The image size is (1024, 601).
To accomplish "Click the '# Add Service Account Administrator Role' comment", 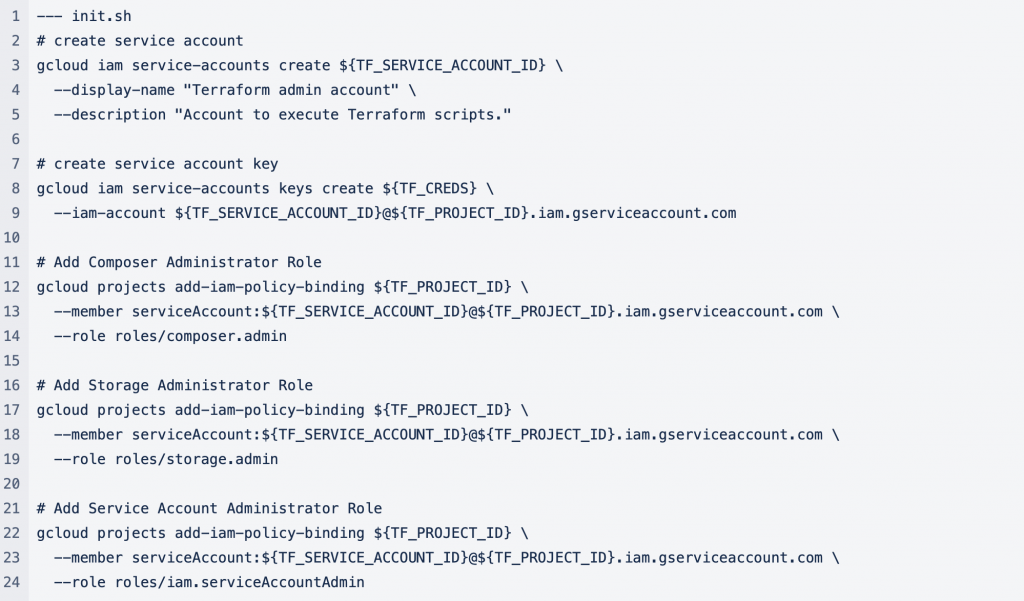I will [209, 508].
